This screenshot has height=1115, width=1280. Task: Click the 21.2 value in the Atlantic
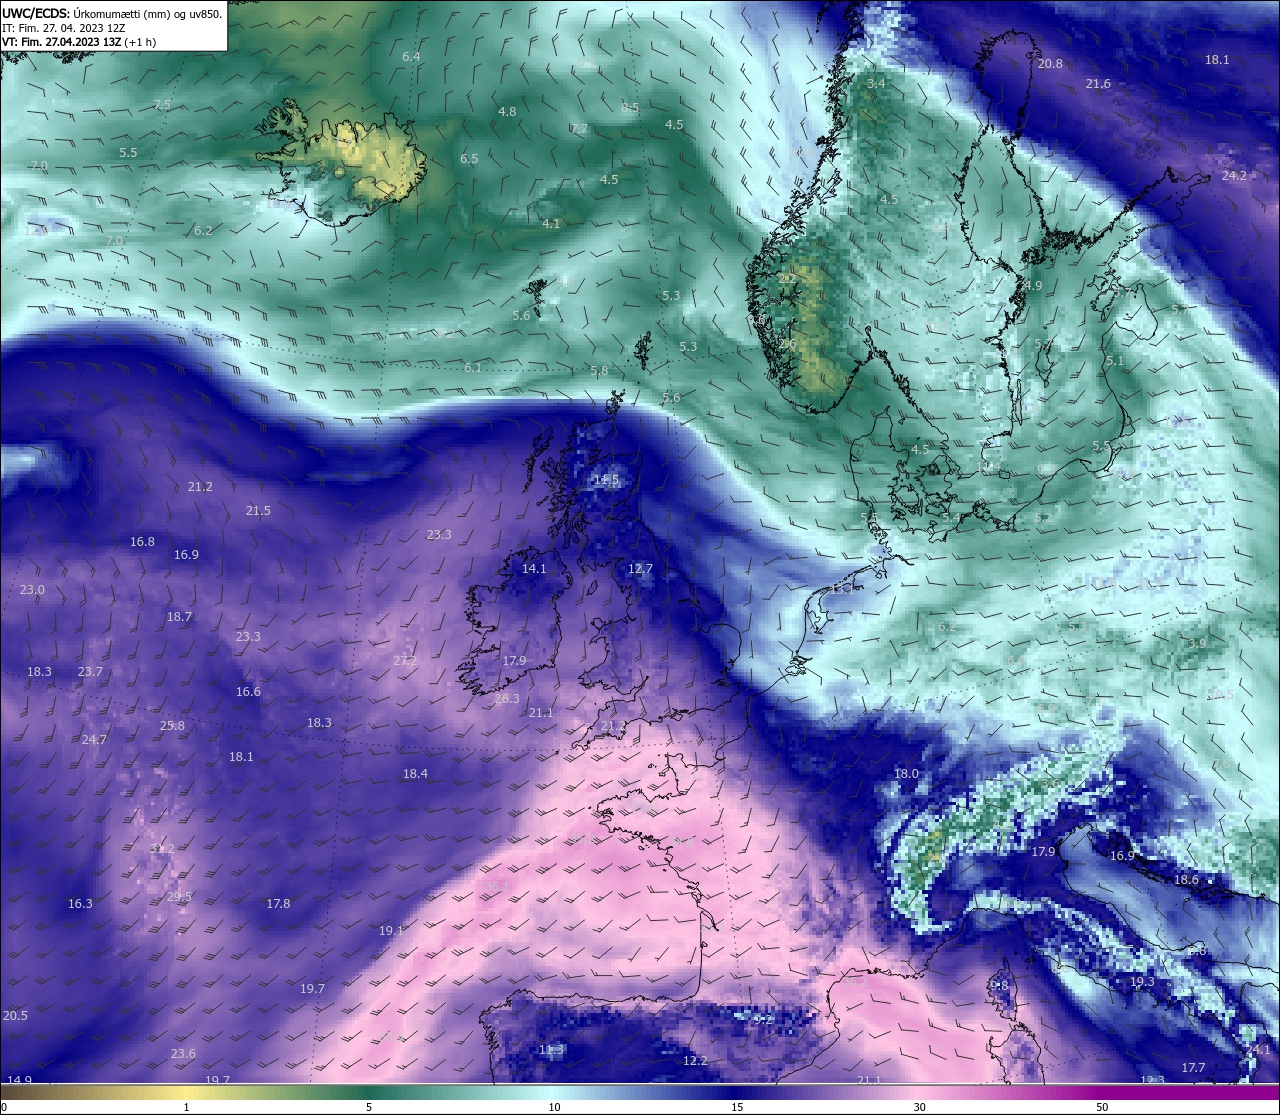click(200, 487)
